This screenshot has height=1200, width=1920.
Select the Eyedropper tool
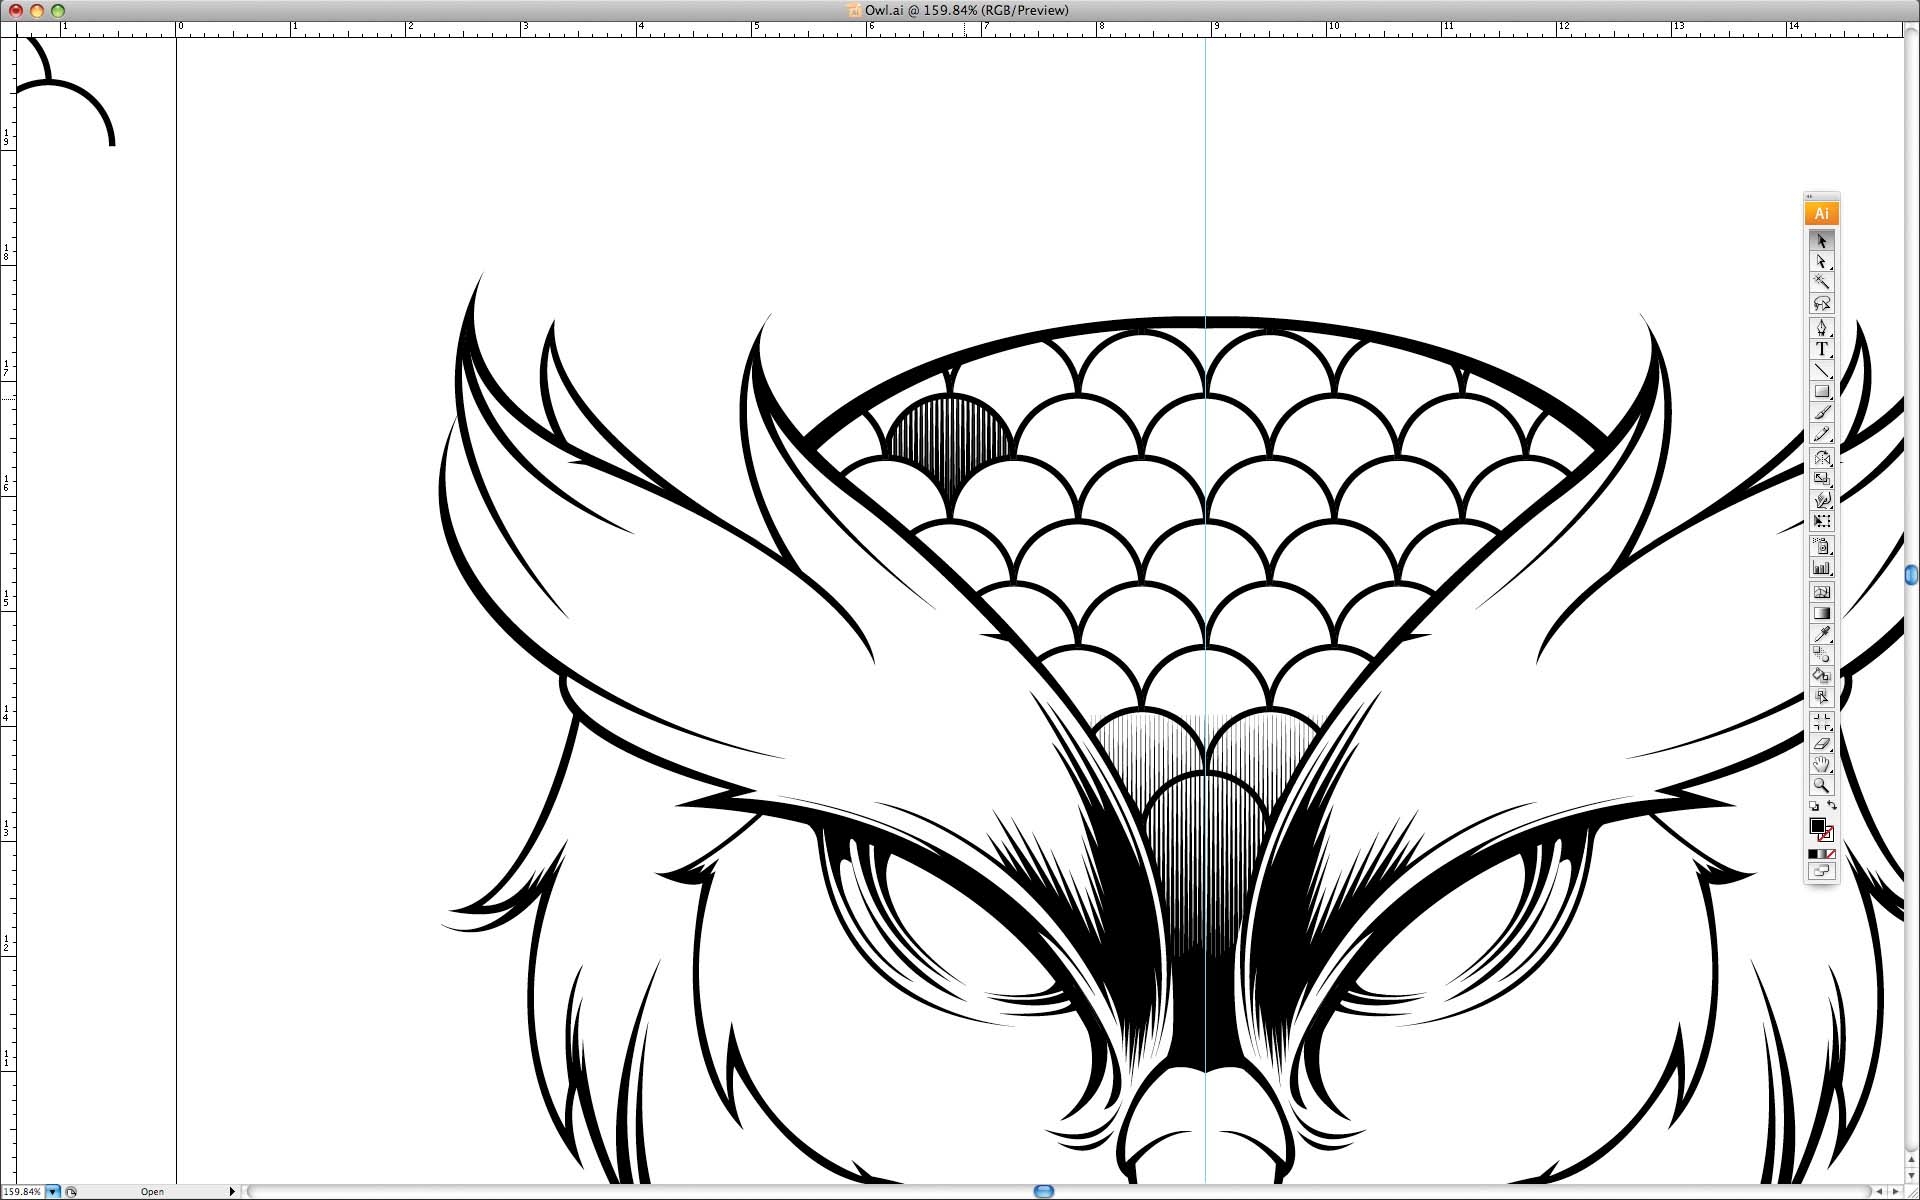click(1822, 635)
